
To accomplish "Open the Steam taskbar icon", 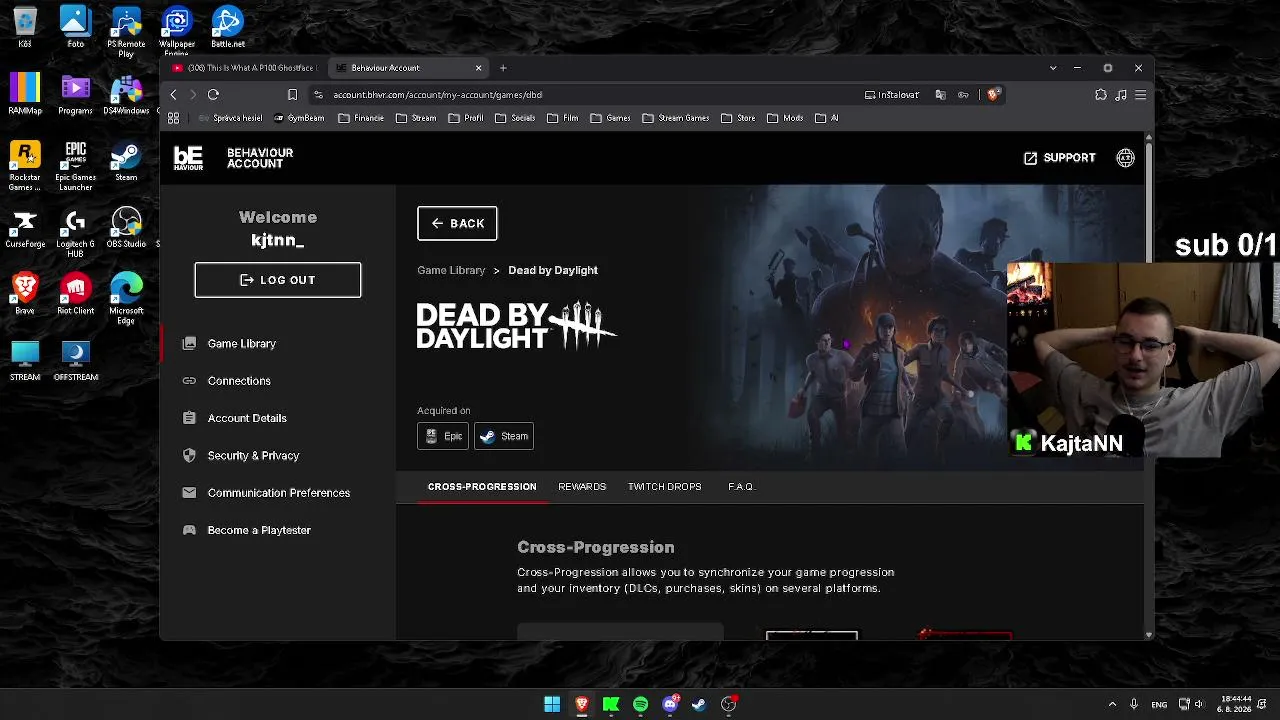I will tap(699, 704).
